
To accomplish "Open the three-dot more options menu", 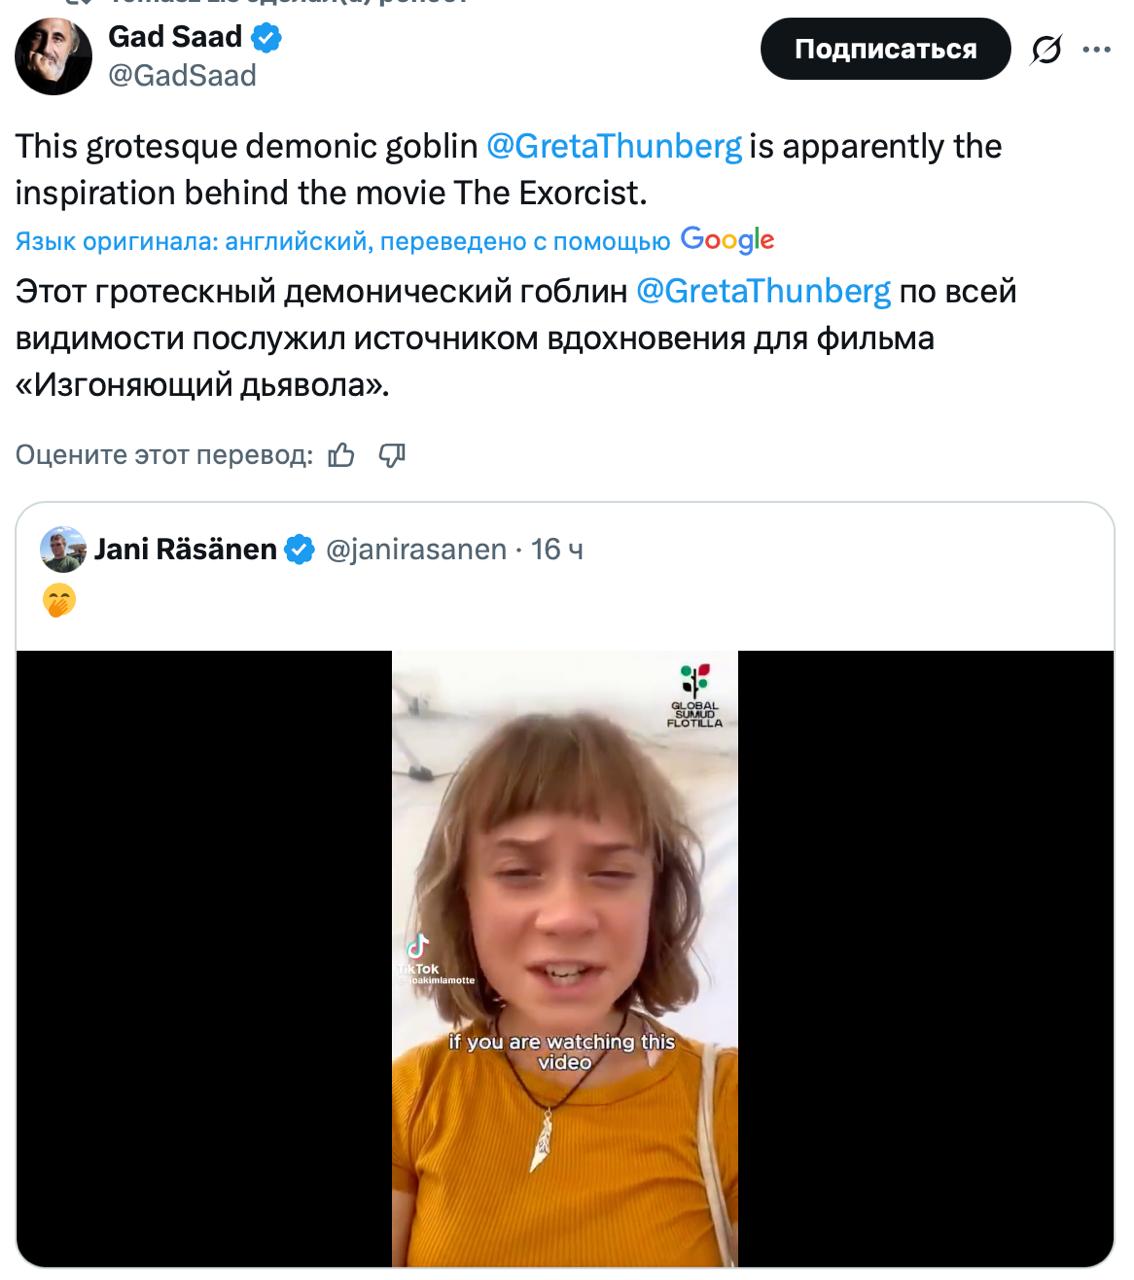I will click(1097, 49).
